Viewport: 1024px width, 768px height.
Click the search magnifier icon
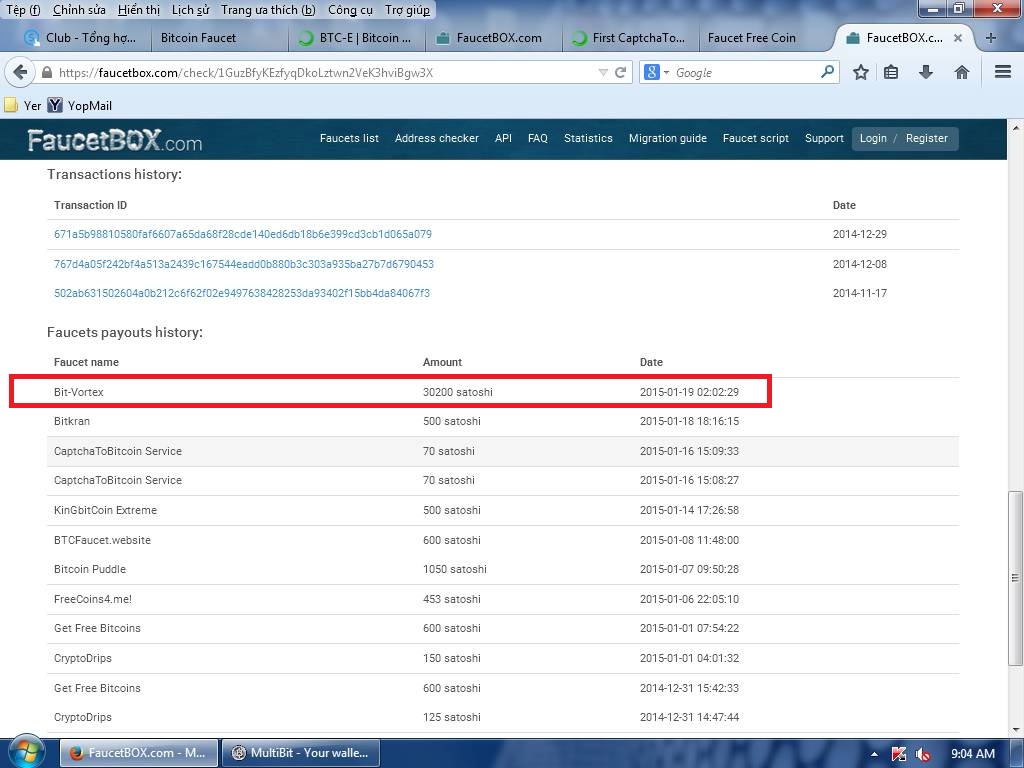click(x=827, y=72)
